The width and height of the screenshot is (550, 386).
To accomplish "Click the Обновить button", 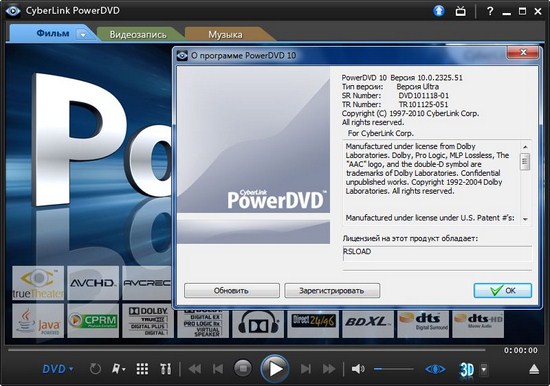I will (232, 291).
